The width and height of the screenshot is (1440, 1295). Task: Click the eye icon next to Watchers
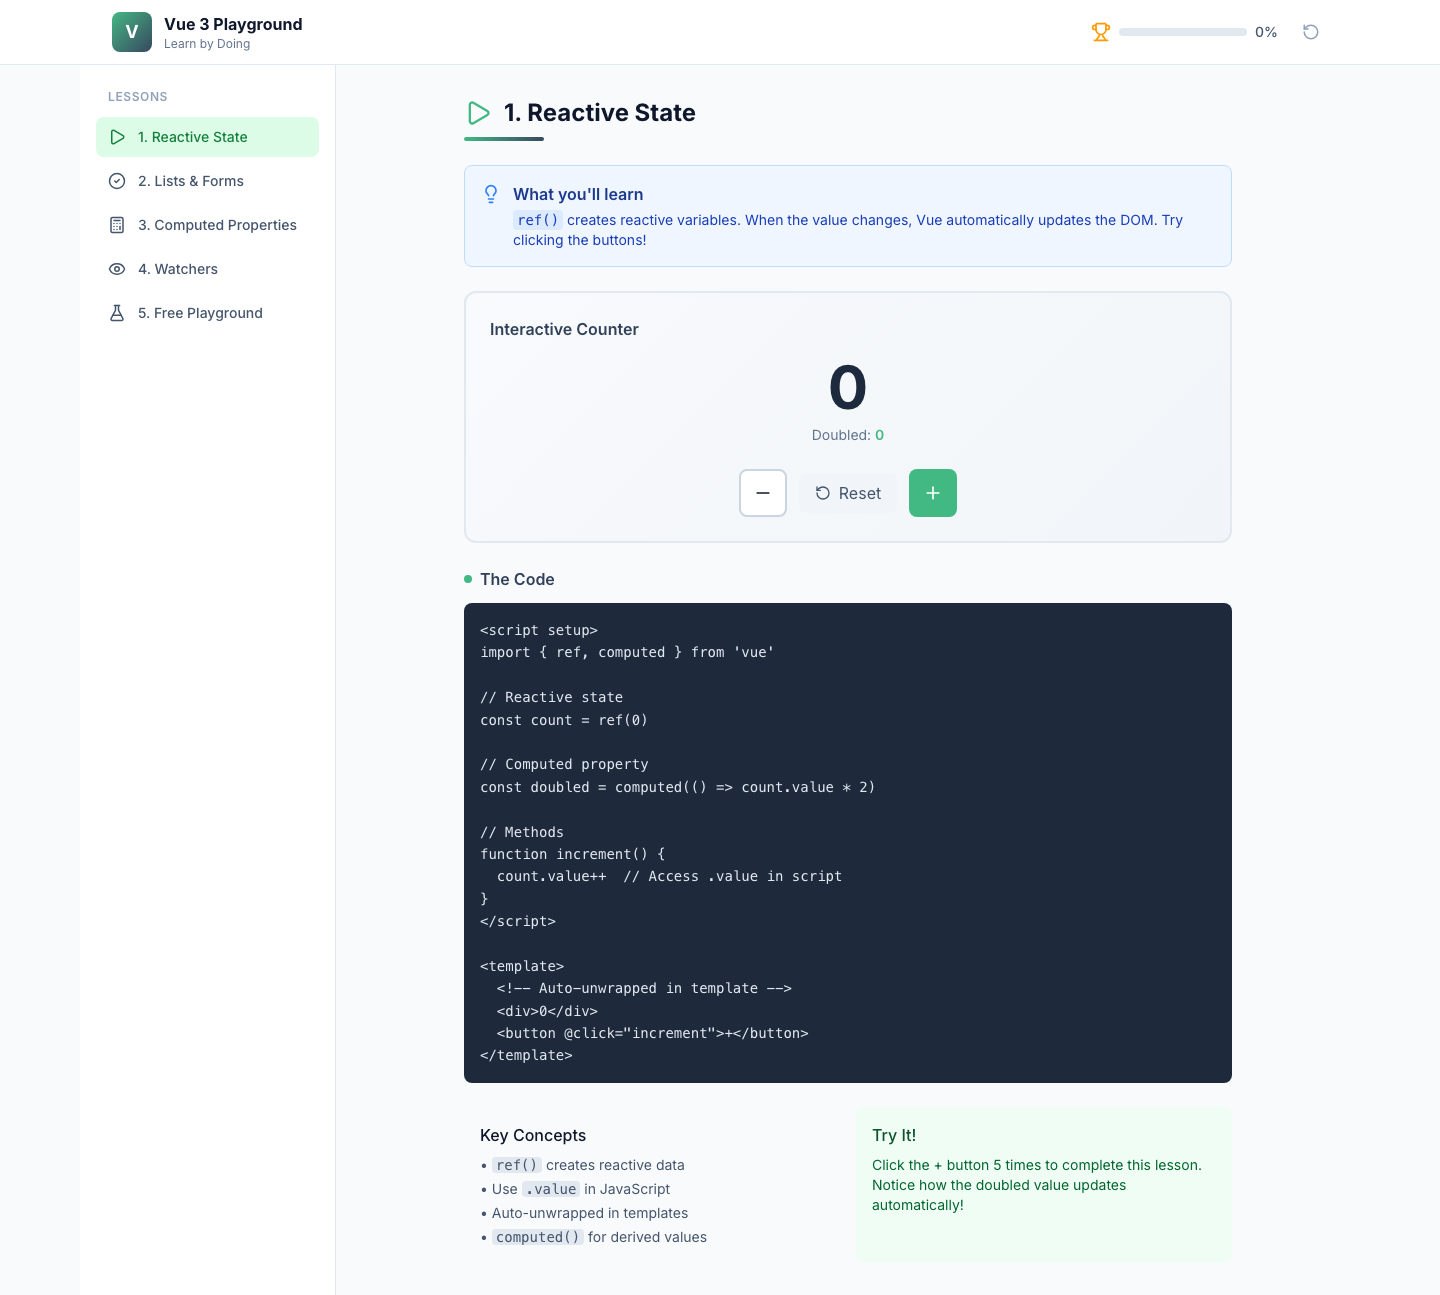tap(117, 269)
